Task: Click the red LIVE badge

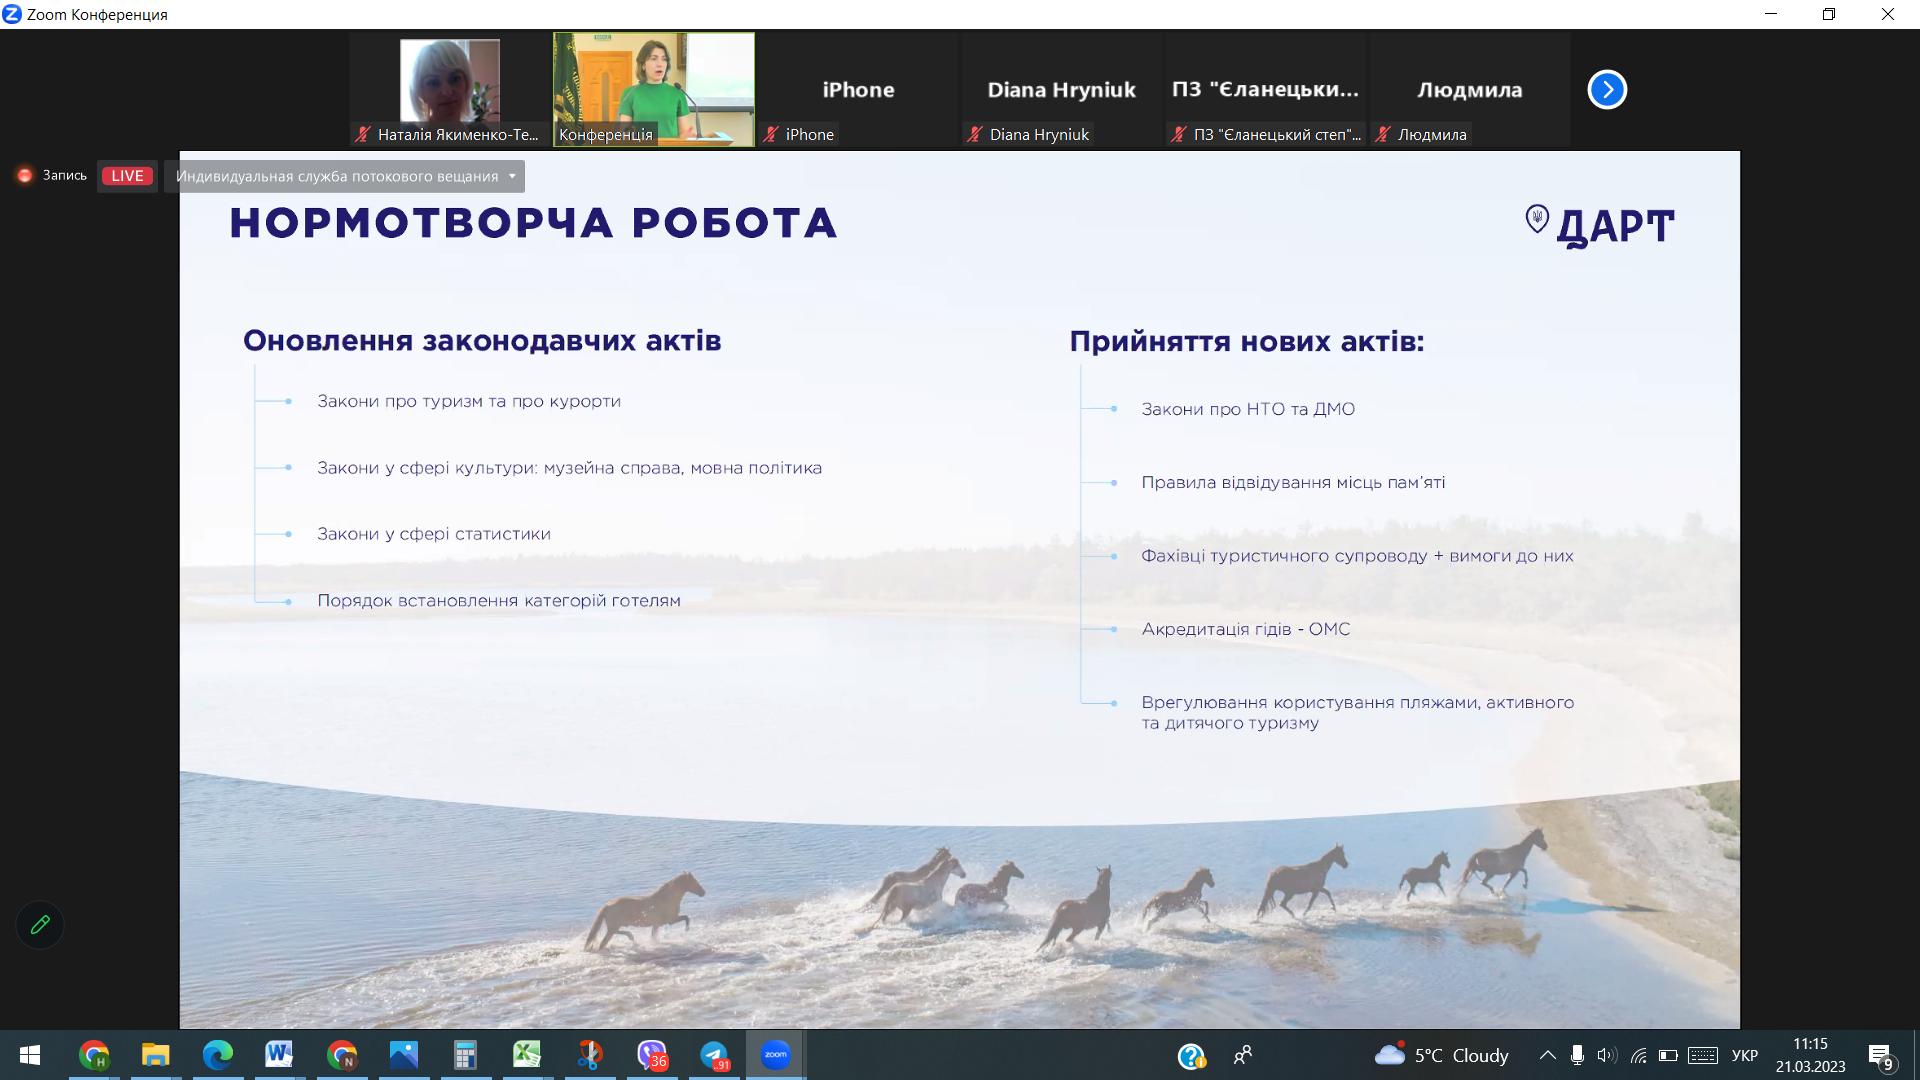Action: click(127, 176)
